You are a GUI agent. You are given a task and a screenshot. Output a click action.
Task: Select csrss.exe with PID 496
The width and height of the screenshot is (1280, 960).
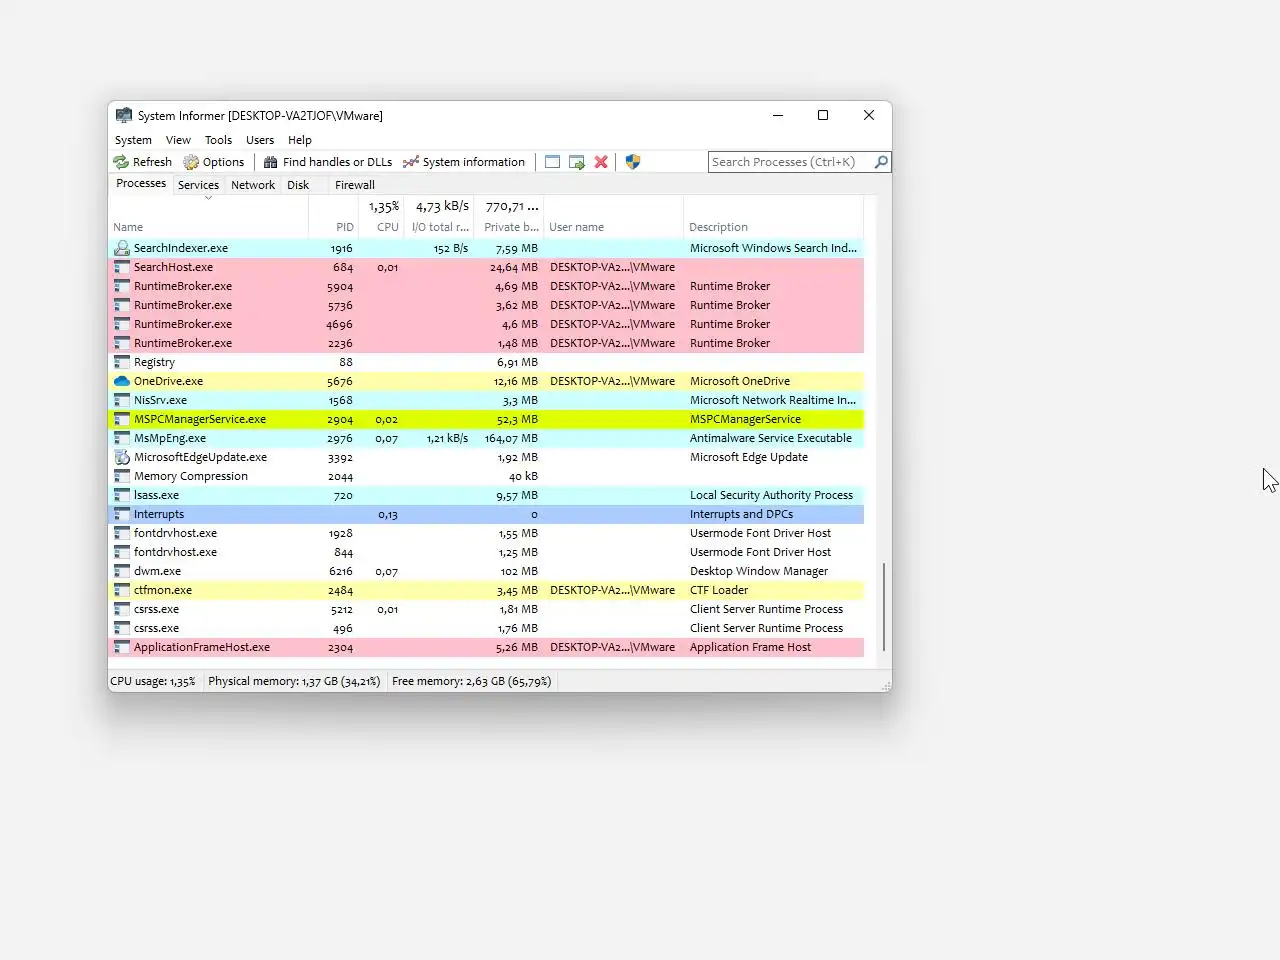point(486,628)
